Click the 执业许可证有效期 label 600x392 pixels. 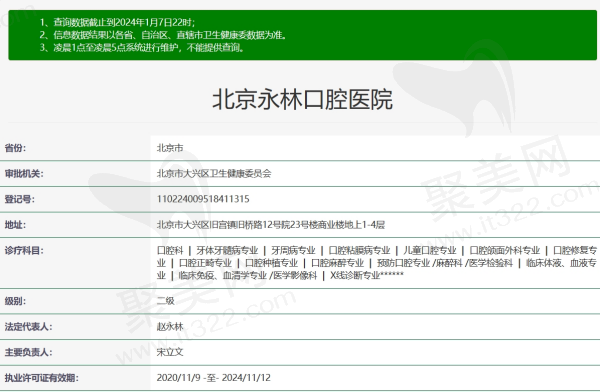pyautogui.click(x=41, y=378)
